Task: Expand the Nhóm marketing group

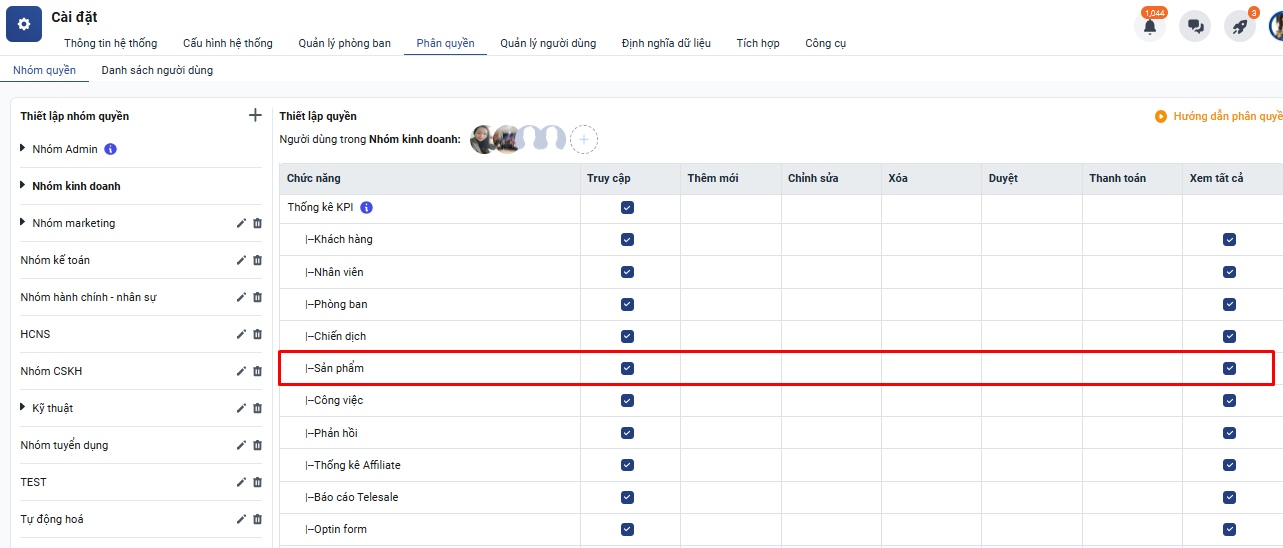Action: (24, 223)
